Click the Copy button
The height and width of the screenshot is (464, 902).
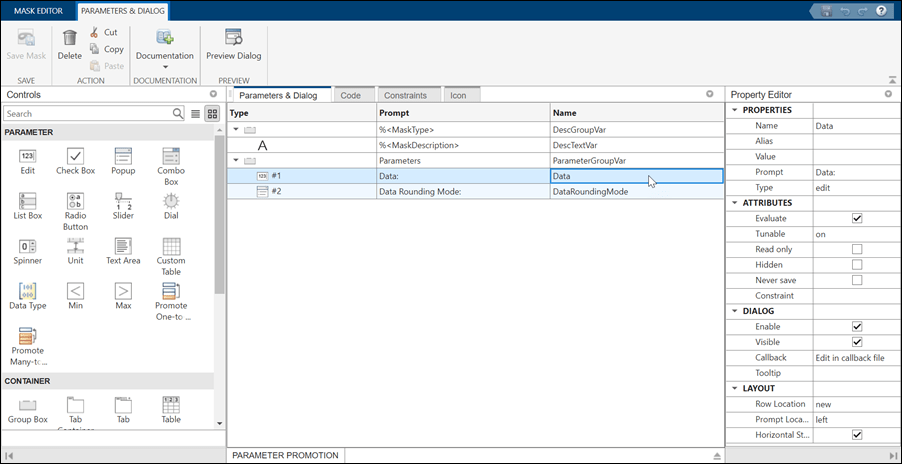[x=106, y=49]
